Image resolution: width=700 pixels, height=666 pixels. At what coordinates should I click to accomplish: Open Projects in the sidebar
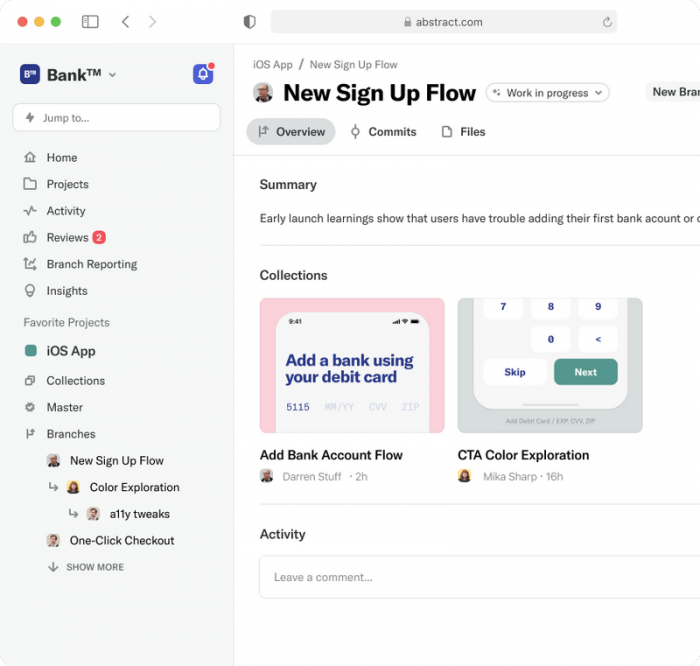tap(67, 184)
